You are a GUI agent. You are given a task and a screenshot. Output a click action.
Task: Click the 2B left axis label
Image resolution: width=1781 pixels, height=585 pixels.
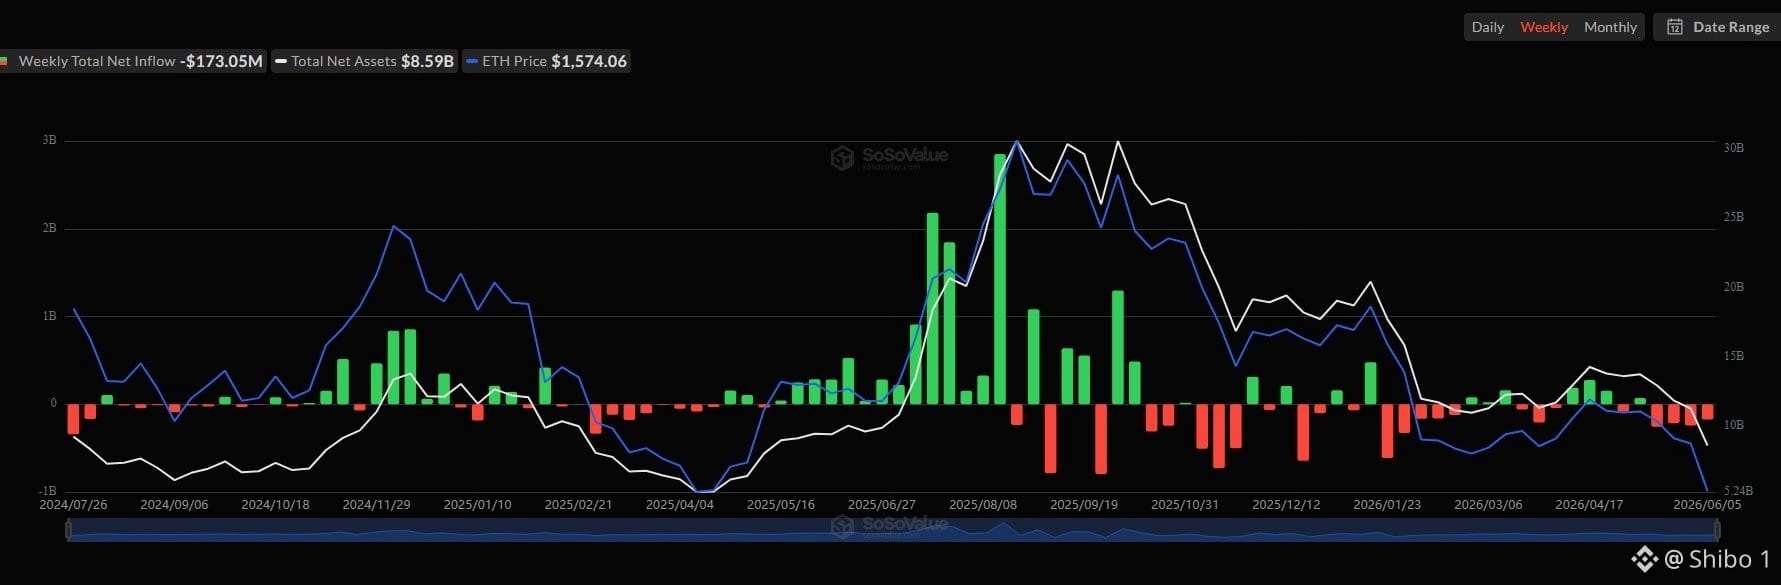(49, 228)
